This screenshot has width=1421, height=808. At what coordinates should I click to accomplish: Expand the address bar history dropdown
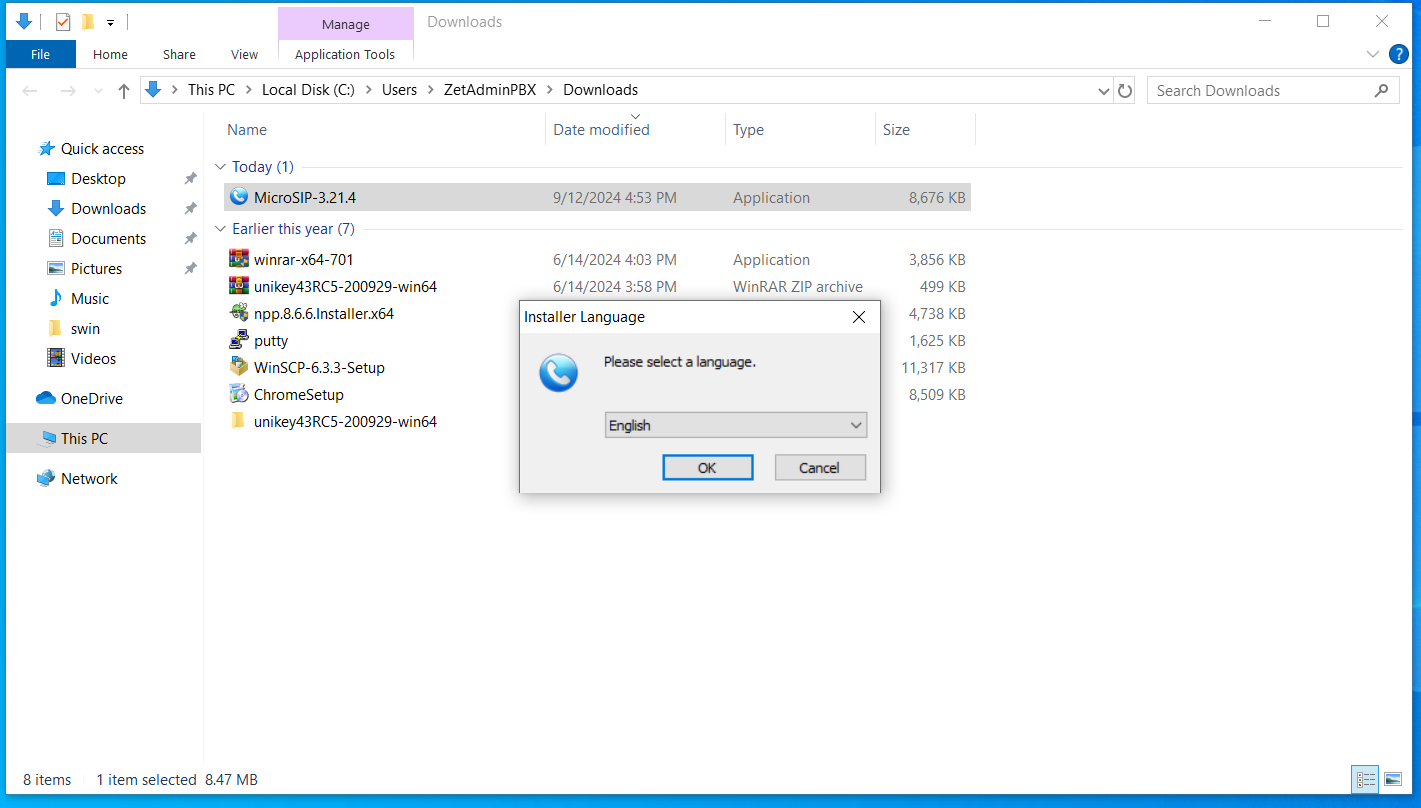pyautogui.click(x=1104, y=90)
